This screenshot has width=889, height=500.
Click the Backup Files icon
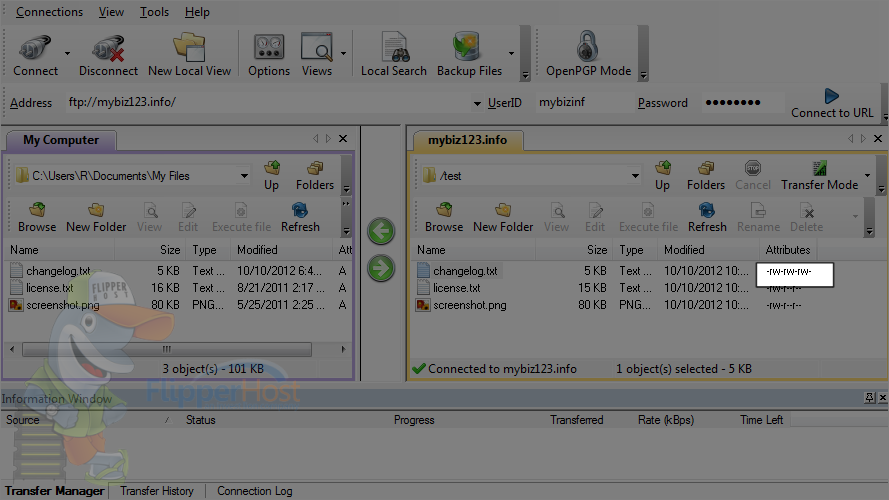(x=469, y=54)
